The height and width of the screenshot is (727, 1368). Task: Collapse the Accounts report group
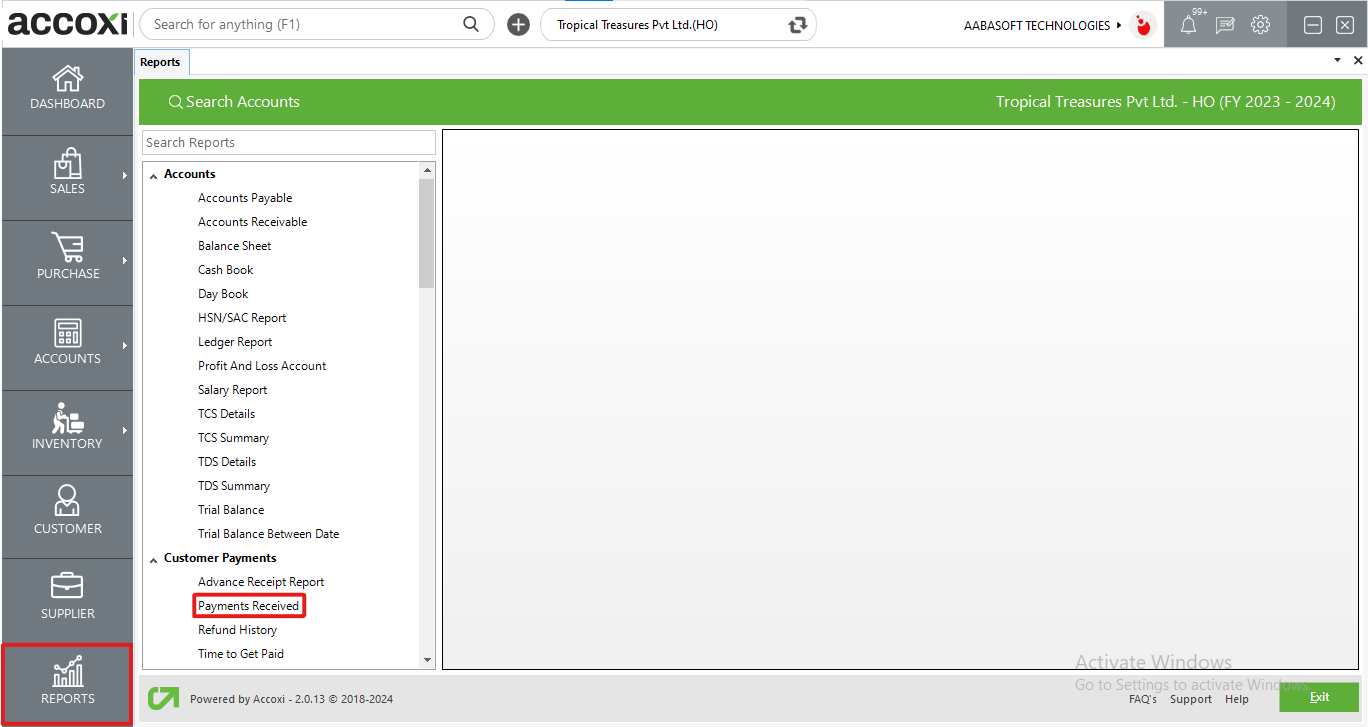153,173
